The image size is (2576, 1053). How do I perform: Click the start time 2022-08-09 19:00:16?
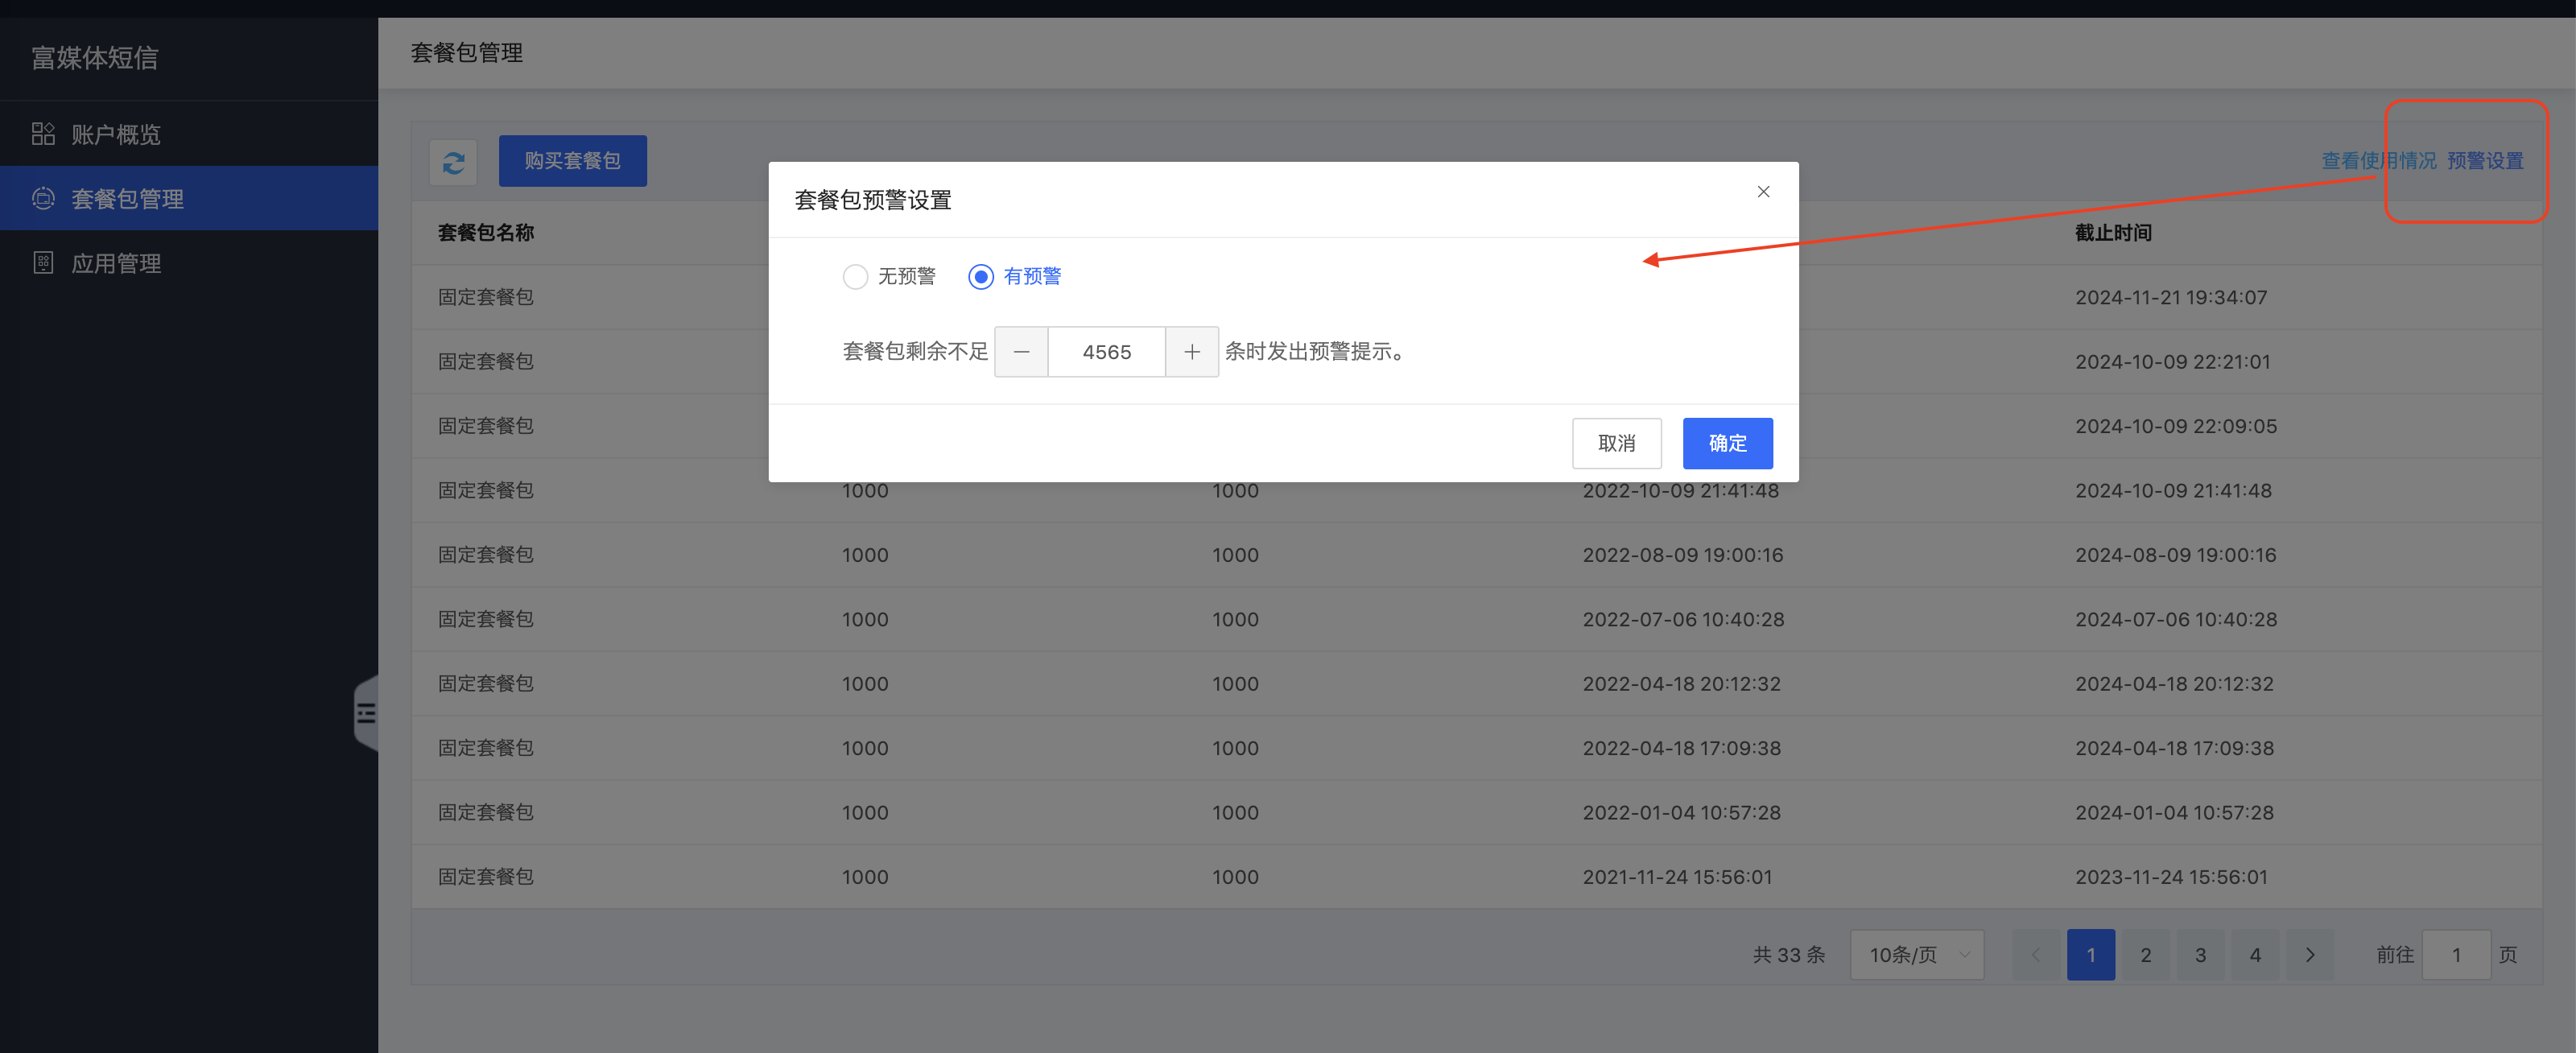(x=1683, y=555)
